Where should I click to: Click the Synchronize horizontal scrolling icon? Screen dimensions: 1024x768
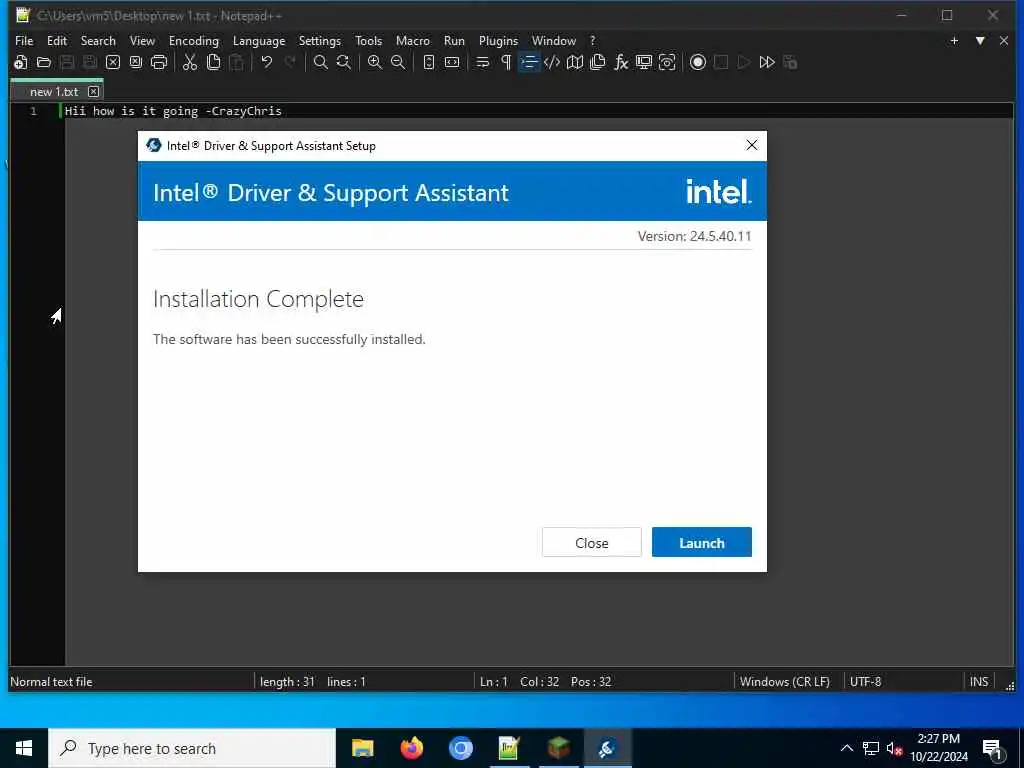click(452, 62)
